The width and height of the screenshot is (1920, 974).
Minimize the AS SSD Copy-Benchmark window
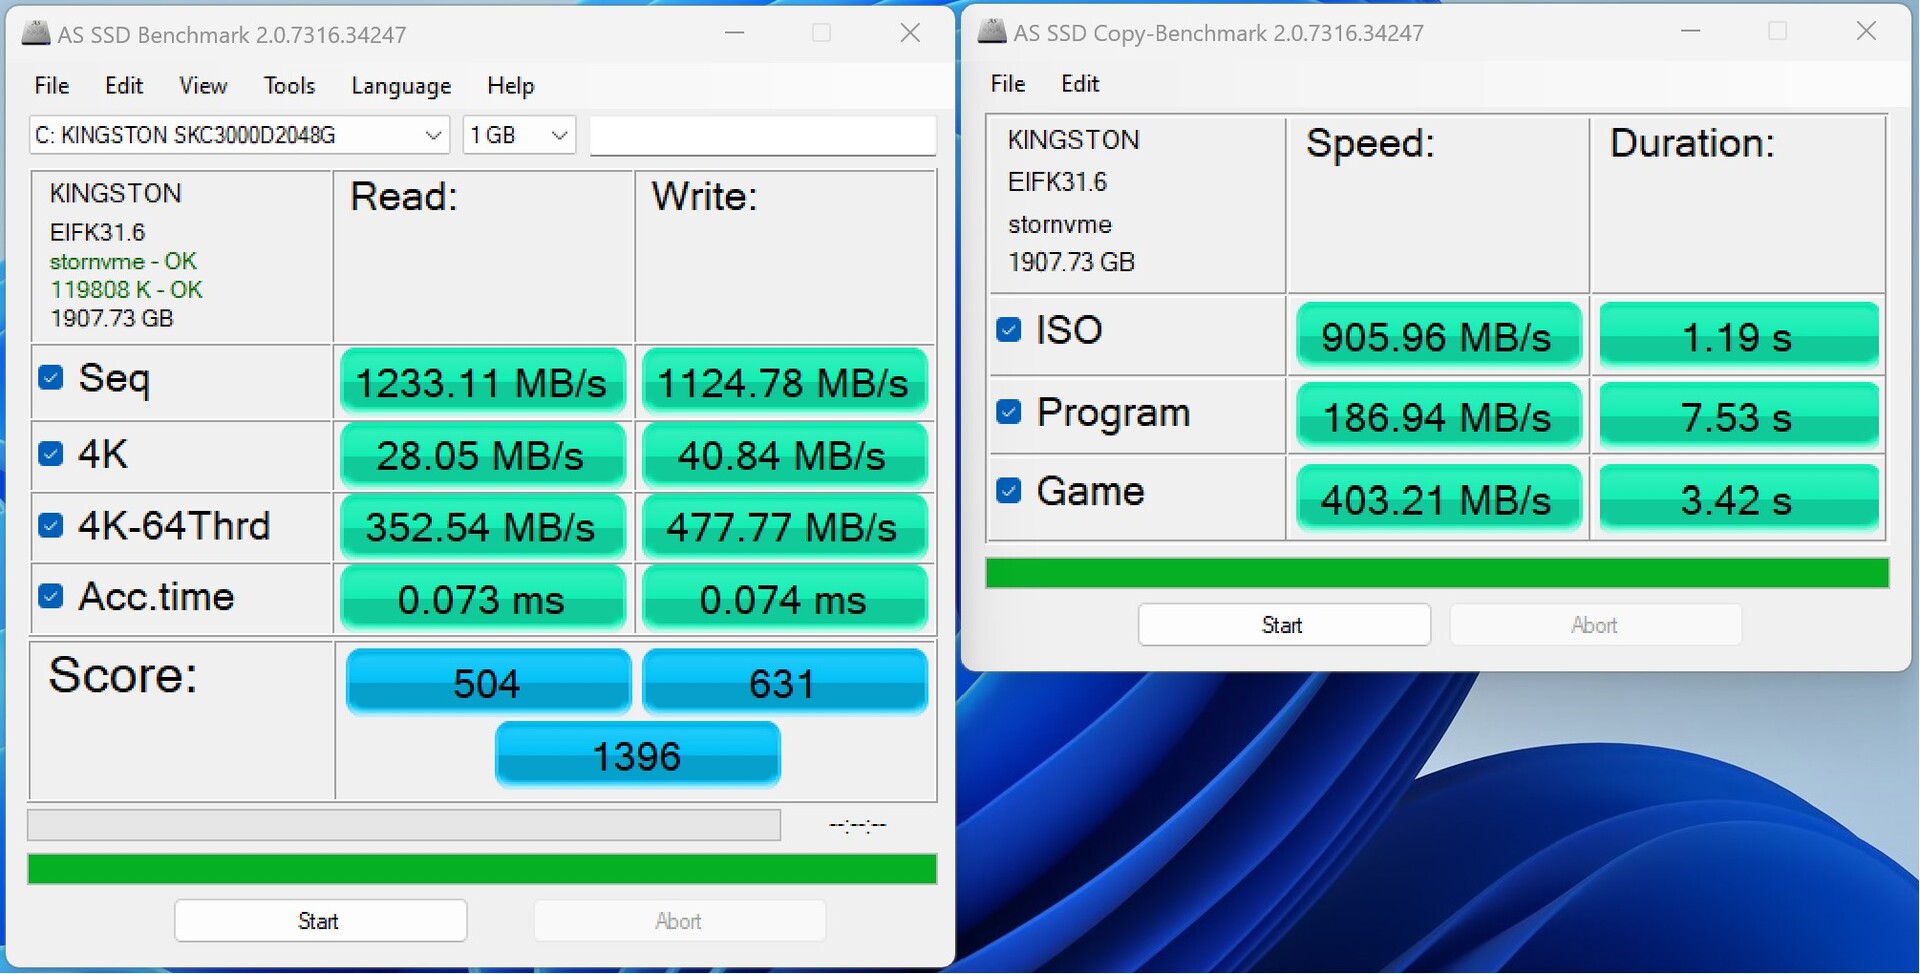[1691, 31]
